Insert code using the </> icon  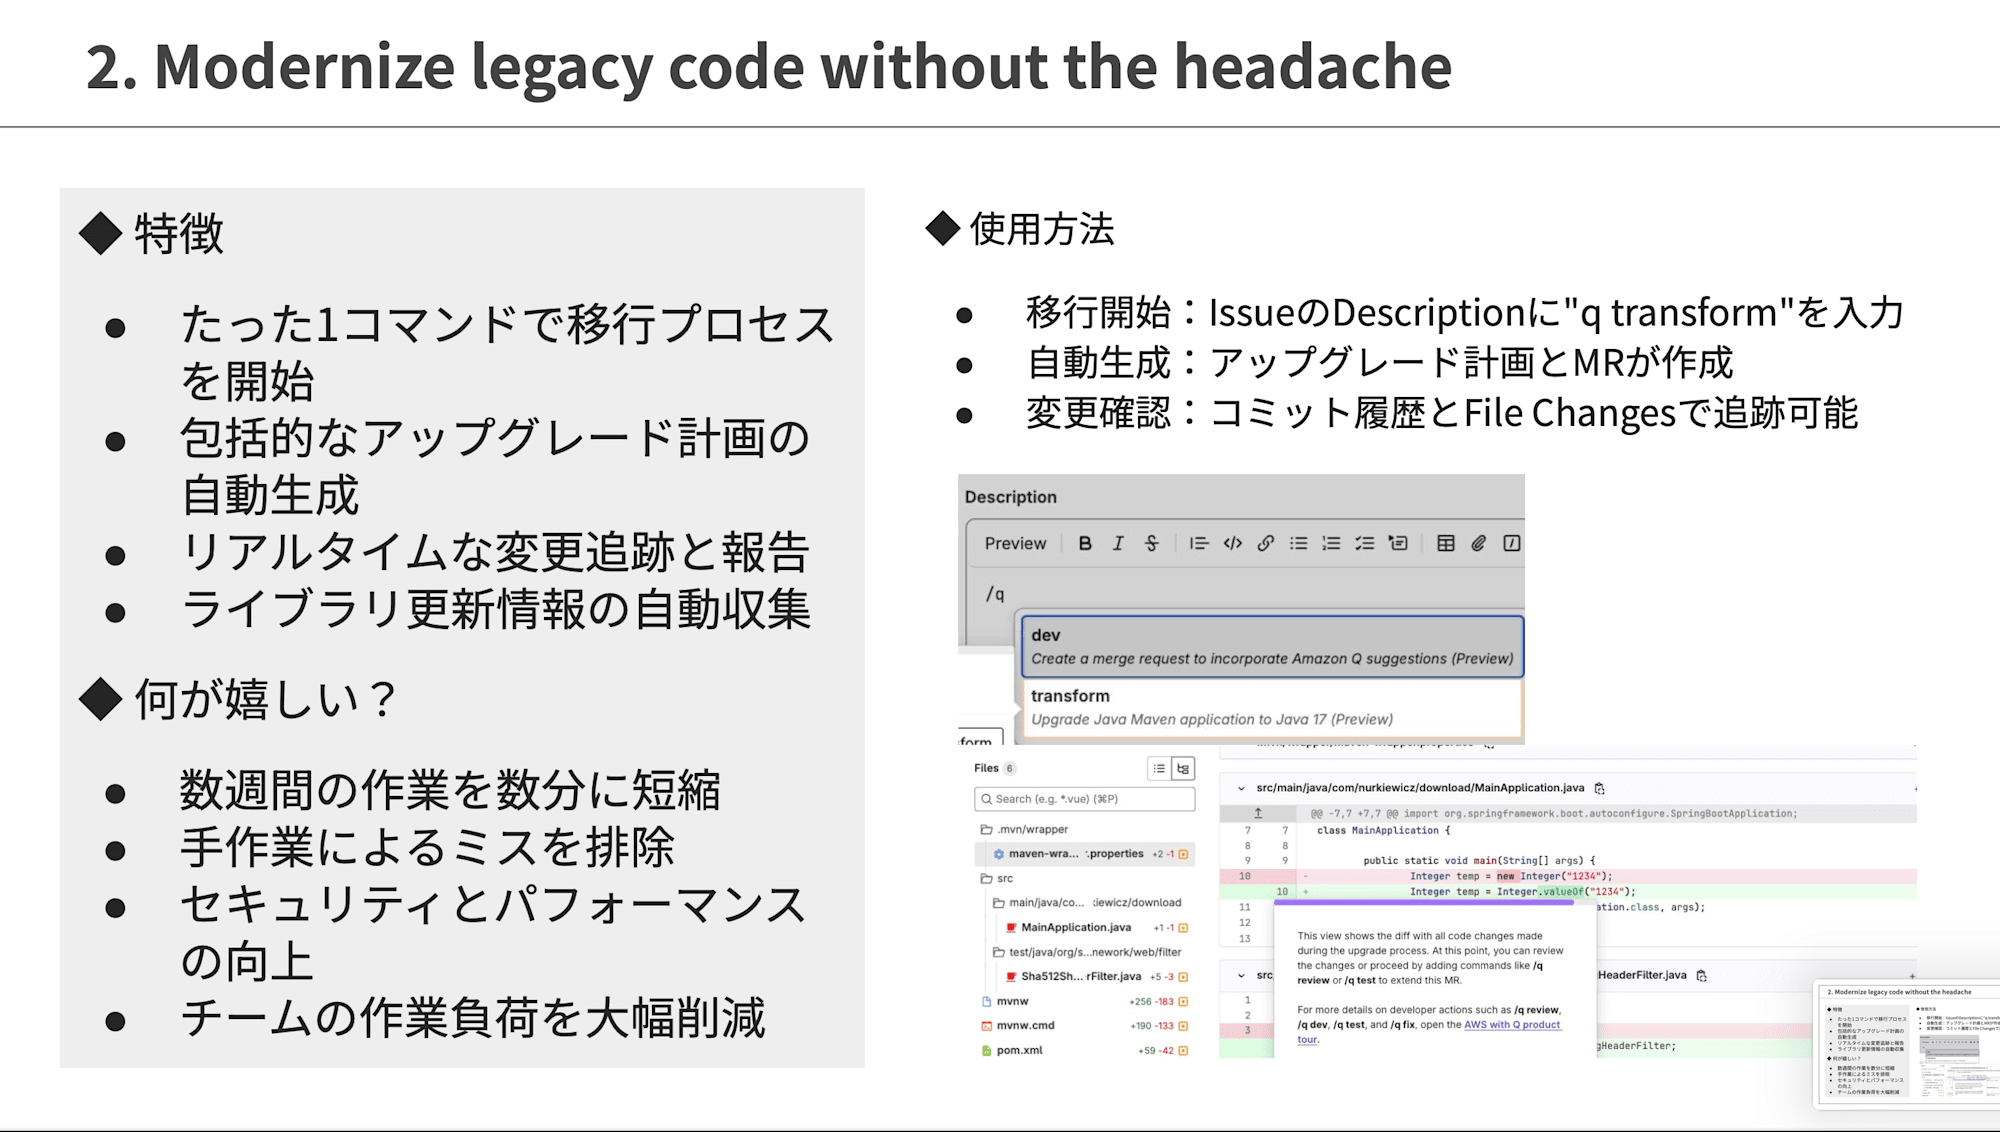(x=1232, y=543)
